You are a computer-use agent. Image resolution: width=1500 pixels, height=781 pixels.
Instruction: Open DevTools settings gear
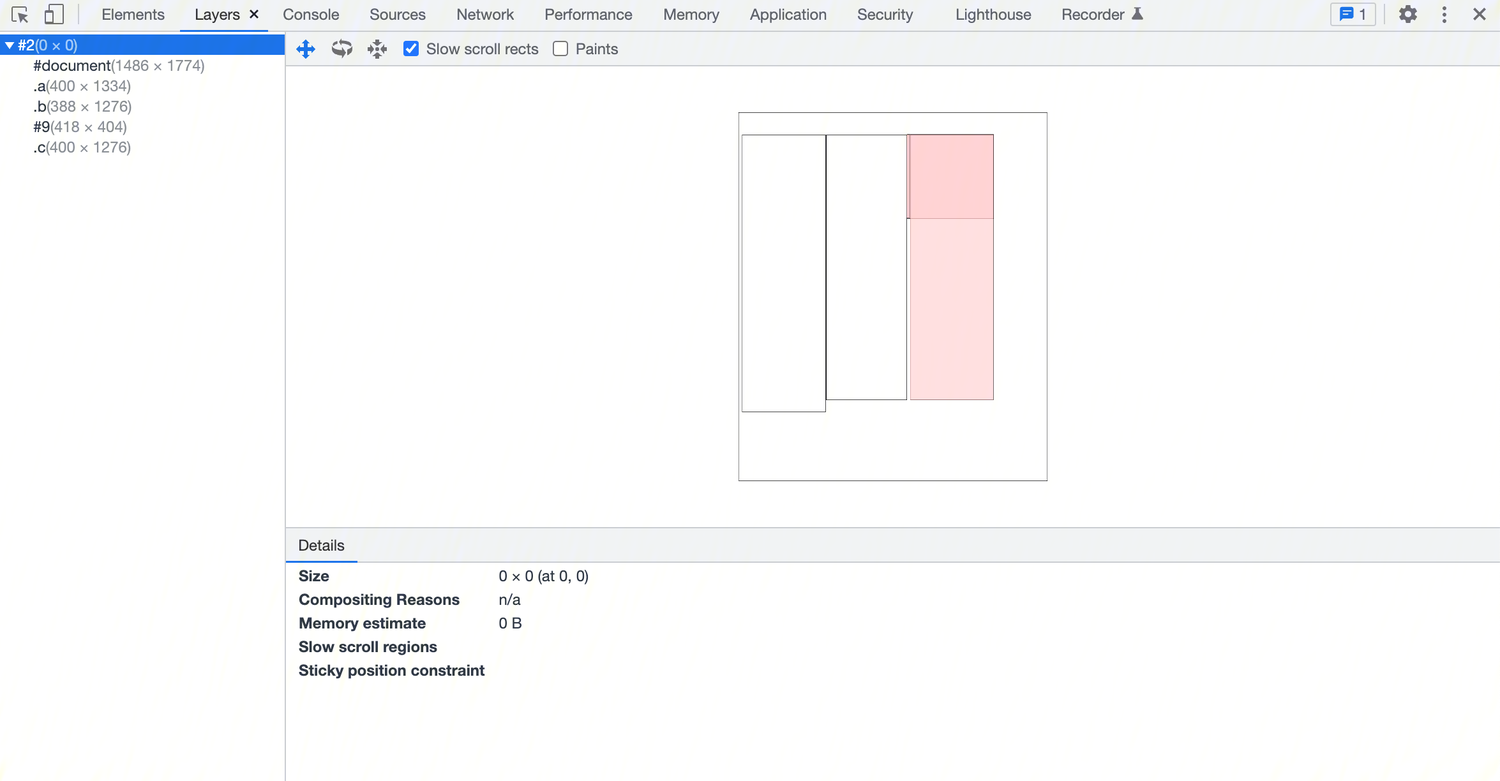[x=1408, y=15]
